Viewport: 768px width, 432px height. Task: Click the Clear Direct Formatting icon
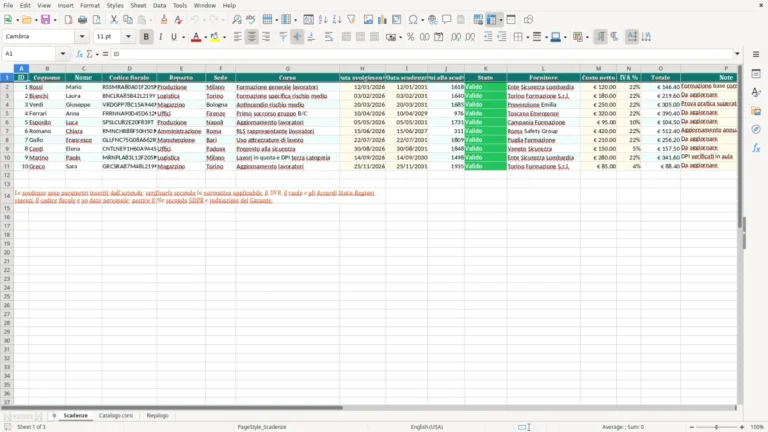click(x=178, y=20)
